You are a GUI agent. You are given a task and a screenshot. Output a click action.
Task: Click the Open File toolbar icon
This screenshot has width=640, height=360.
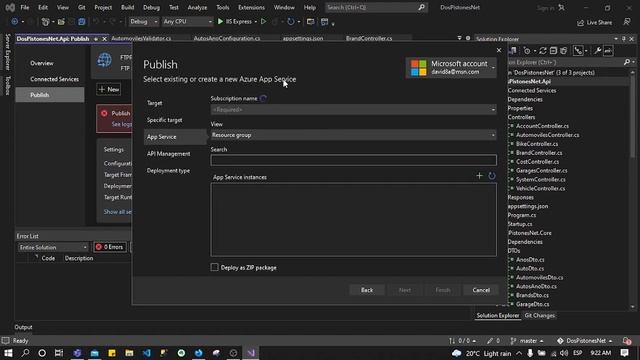[x=61, y=22]
